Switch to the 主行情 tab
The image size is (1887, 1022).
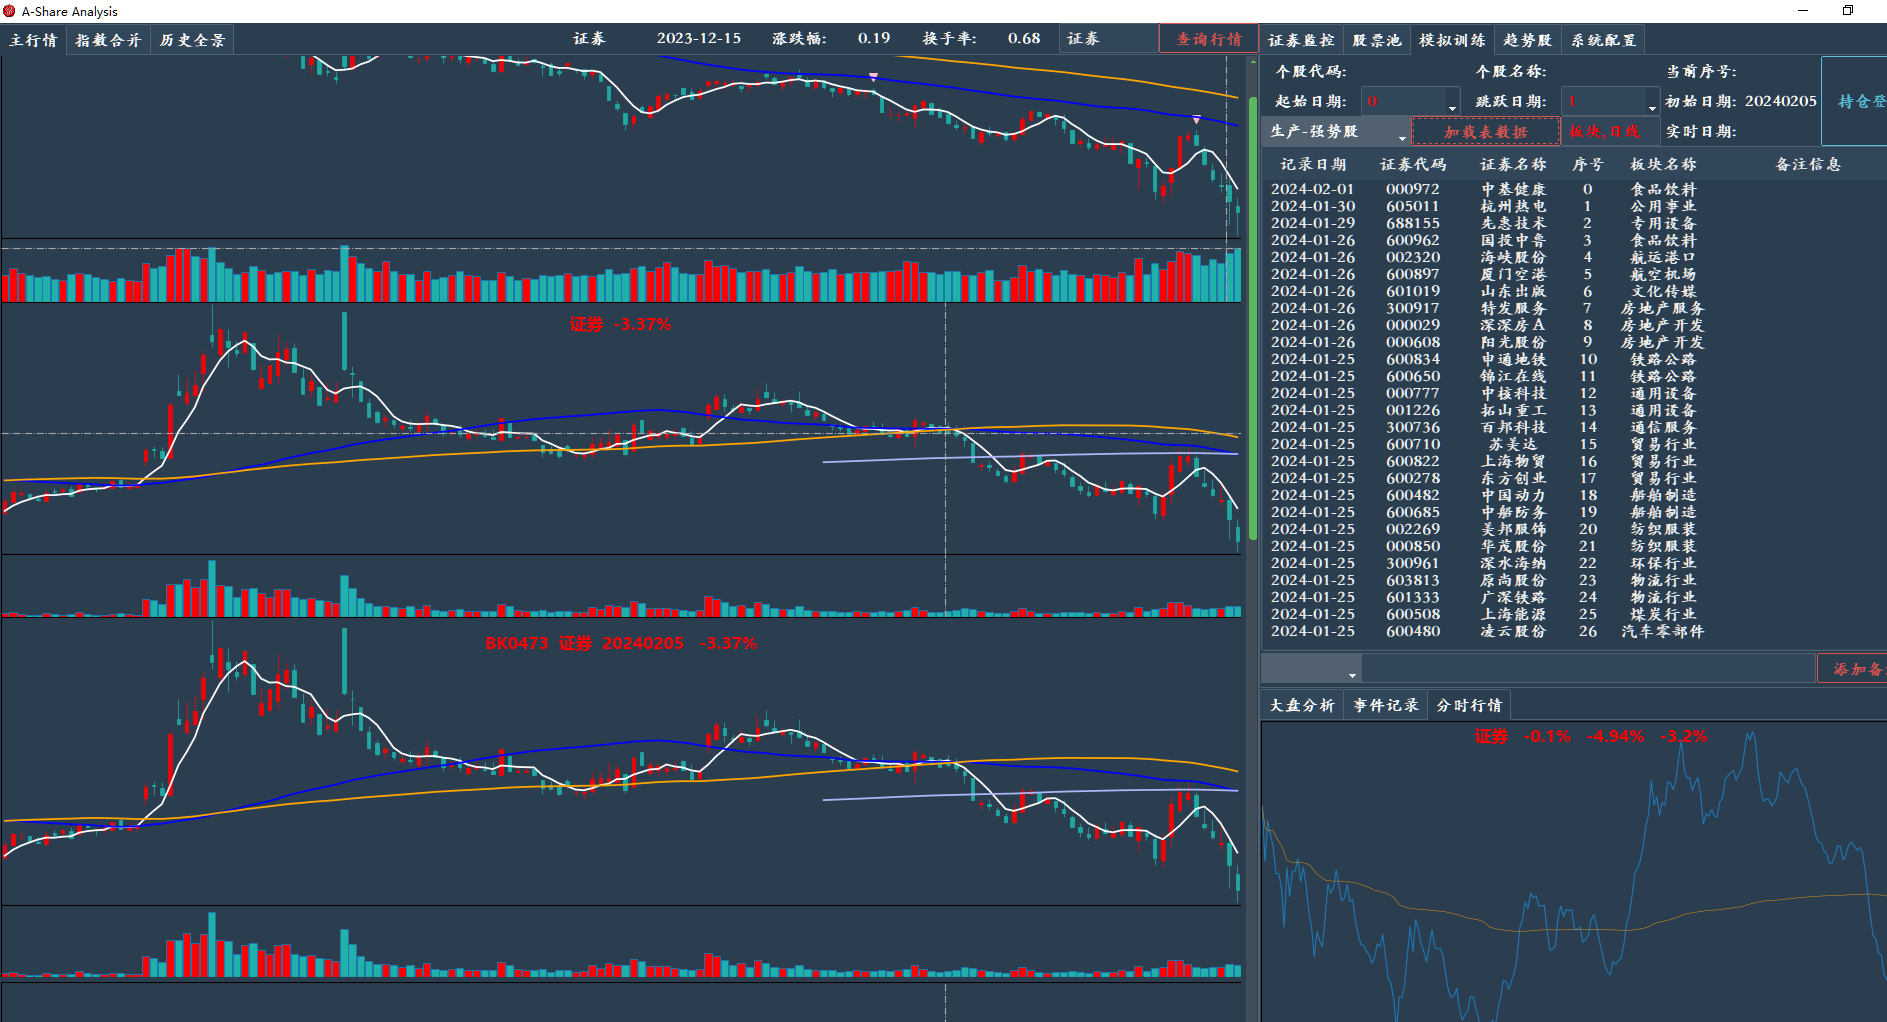click(33, 40)
